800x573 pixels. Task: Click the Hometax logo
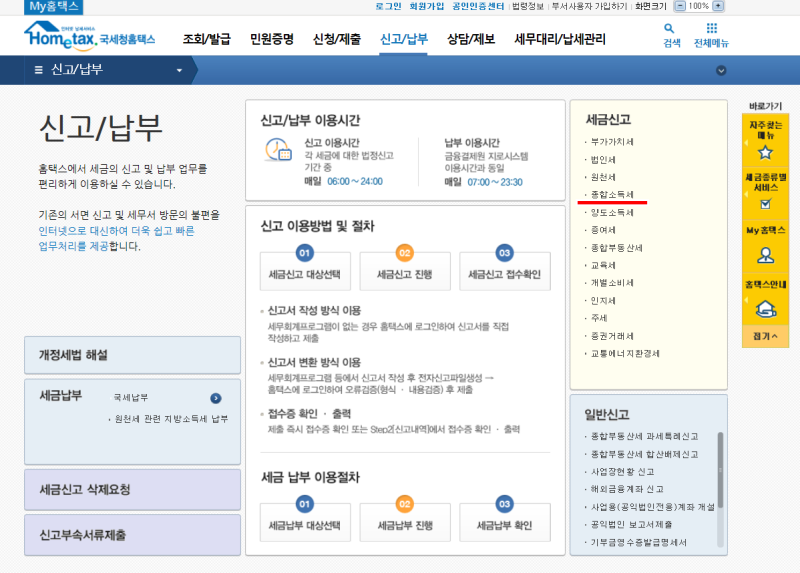pyautogui.click(x=89, y=36)
